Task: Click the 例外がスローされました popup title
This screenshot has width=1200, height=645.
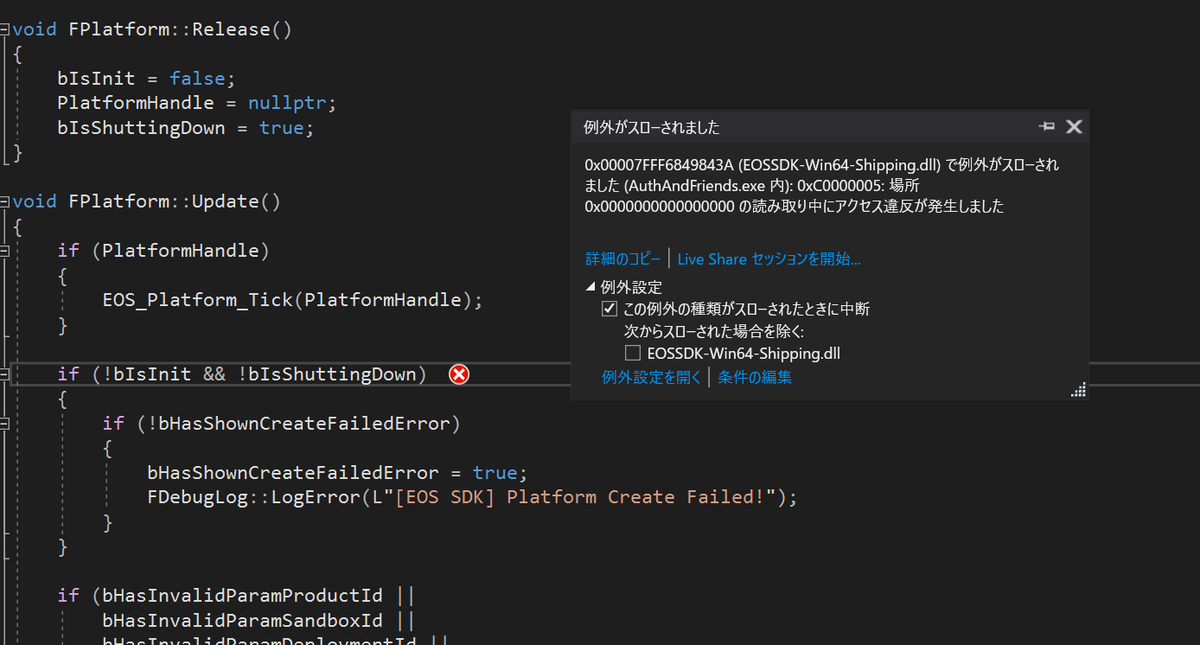Action: click(x=651, y=128)
